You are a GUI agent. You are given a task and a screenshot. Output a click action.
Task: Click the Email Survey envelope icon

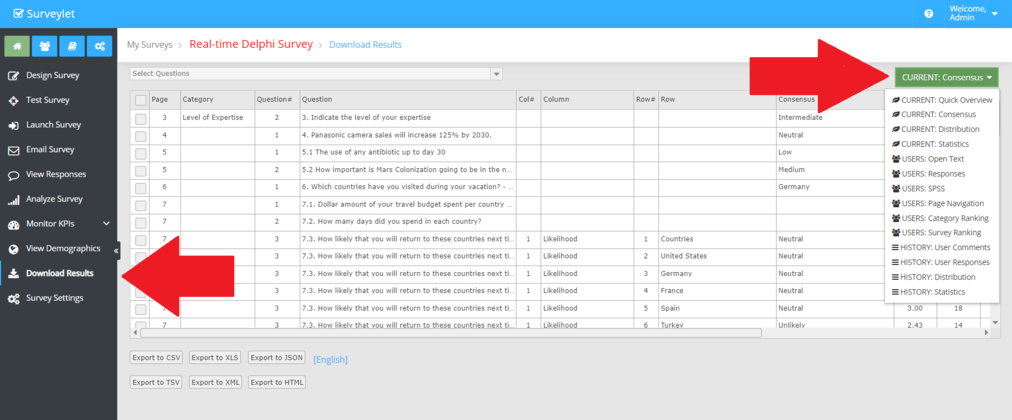[14, 150]
